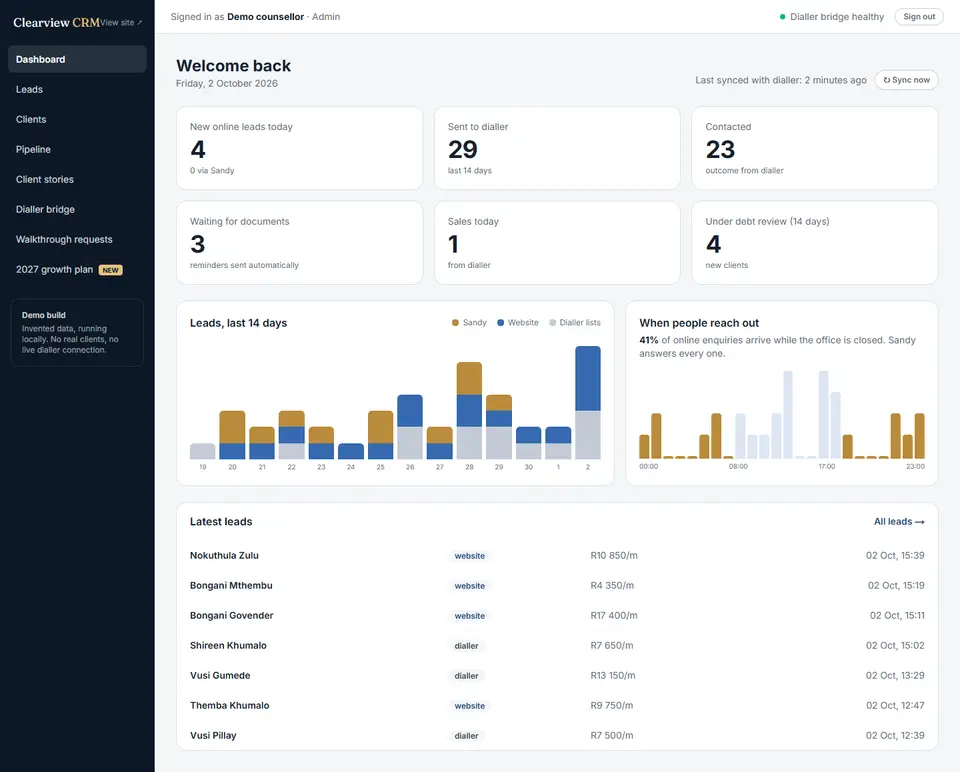The image size is (960, 772).
Task: Click lead name Vusi Gumede
Action: click(x=220, y=675)
